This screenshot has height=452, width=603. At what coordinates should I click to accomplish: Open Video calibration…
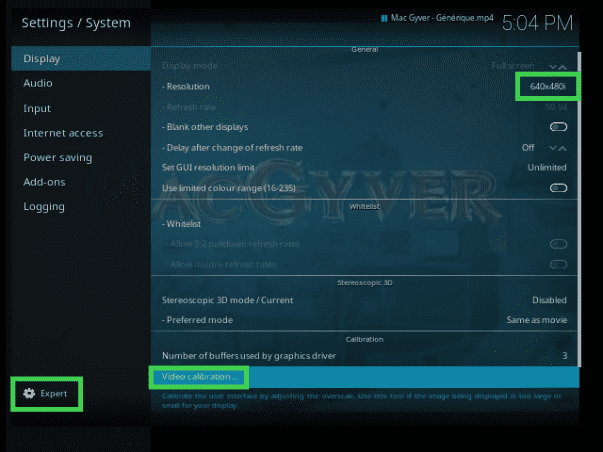click(x=197, y=377)
